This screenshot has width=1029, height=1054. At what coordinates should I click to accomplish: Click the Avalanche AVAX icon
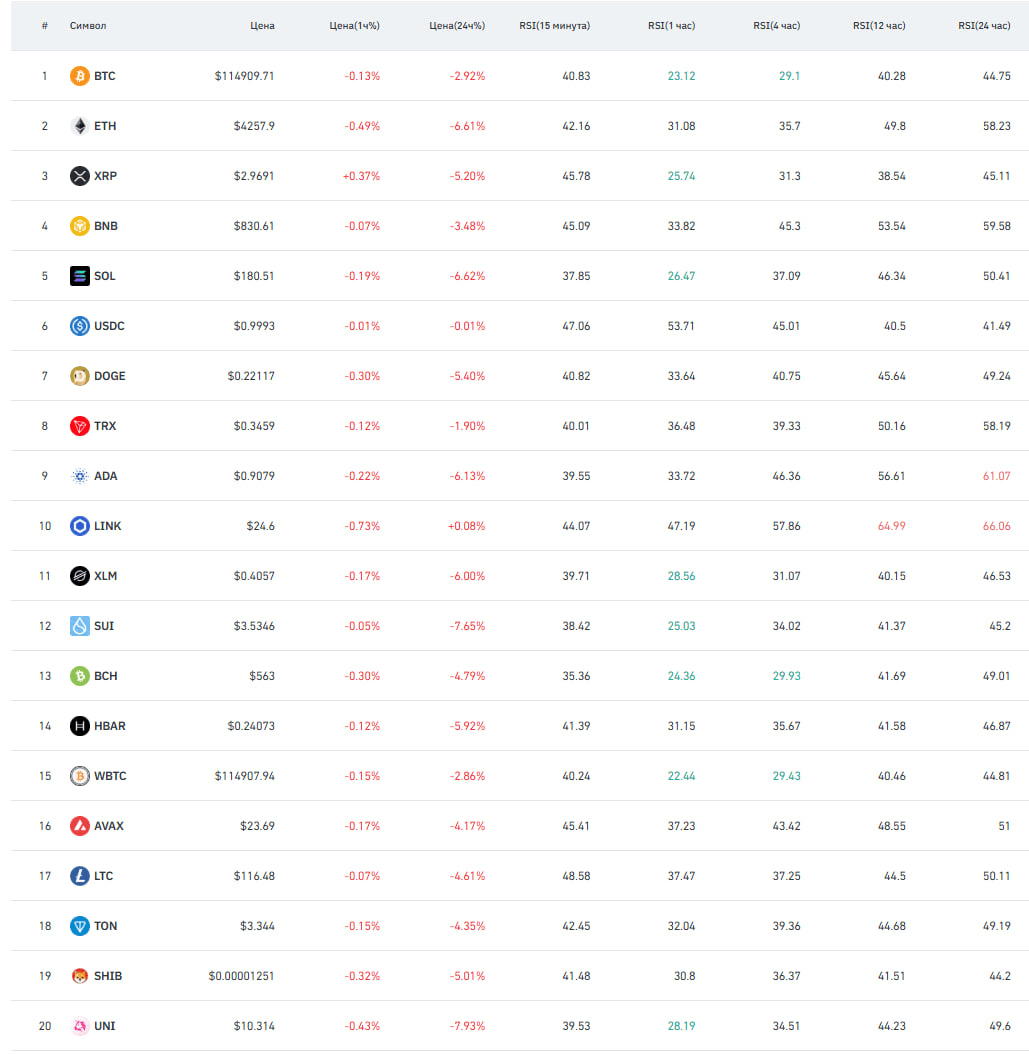pyautogui.click(x=79, y=825)
